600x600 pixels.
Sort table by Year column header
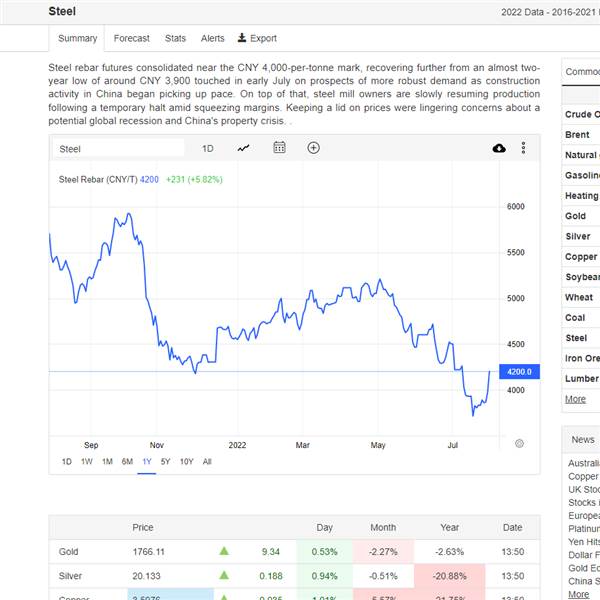450,527
